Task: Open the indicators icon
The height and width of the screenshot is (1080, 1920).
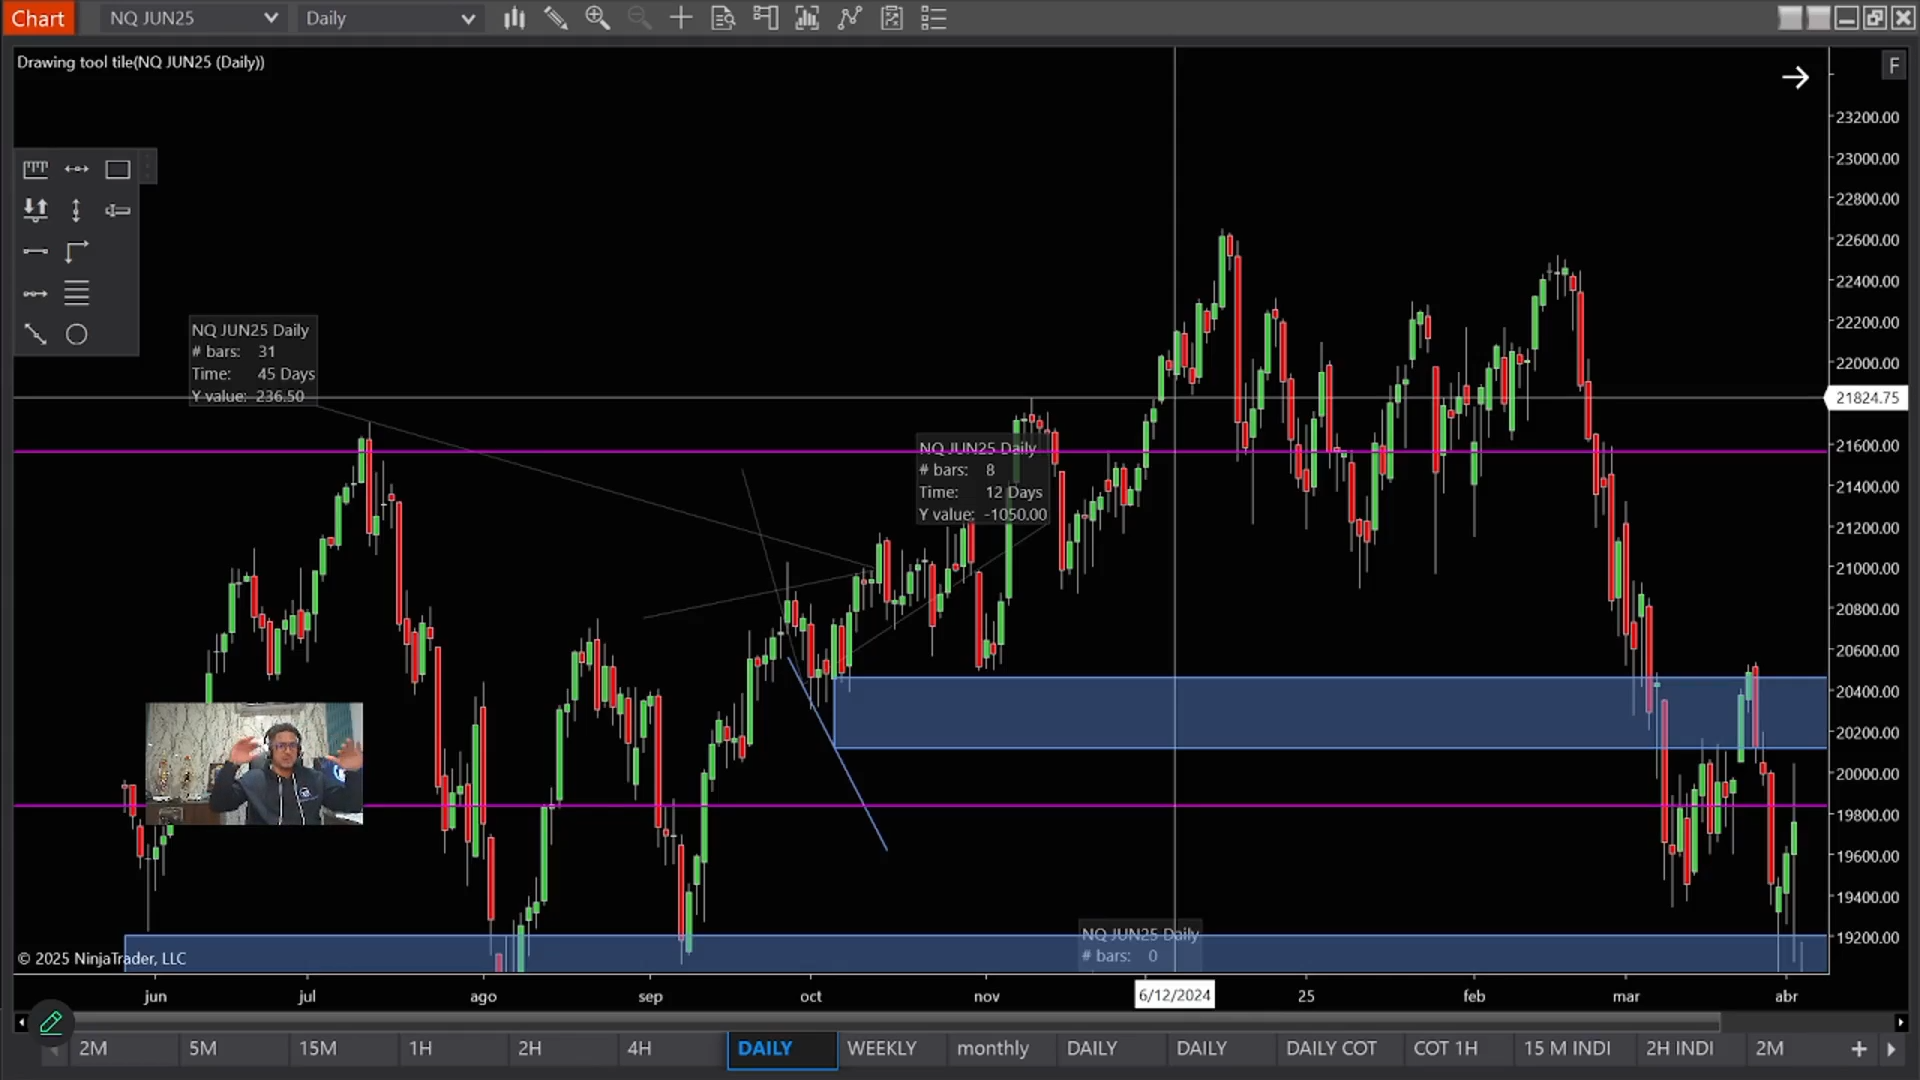Action: point(807,18)
